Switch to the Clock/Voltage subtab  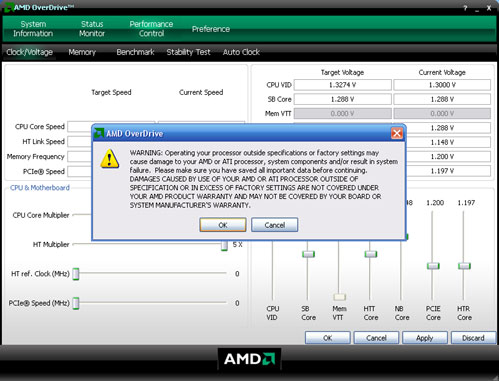tap(29, 52)
